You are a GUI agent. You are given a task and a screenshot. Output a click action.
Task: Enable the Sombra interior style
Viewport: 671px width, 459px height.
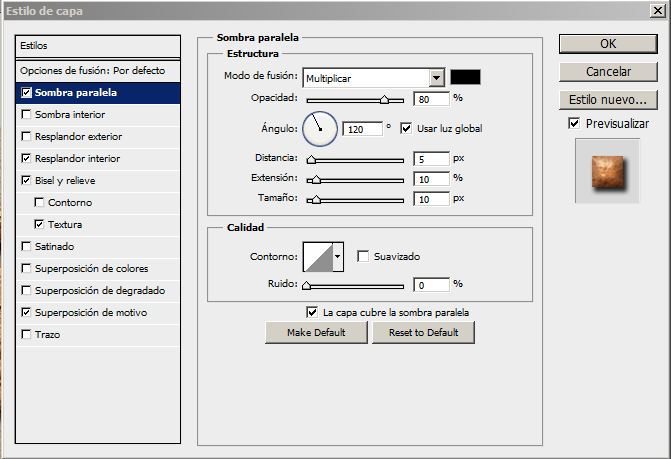(26, 115)
